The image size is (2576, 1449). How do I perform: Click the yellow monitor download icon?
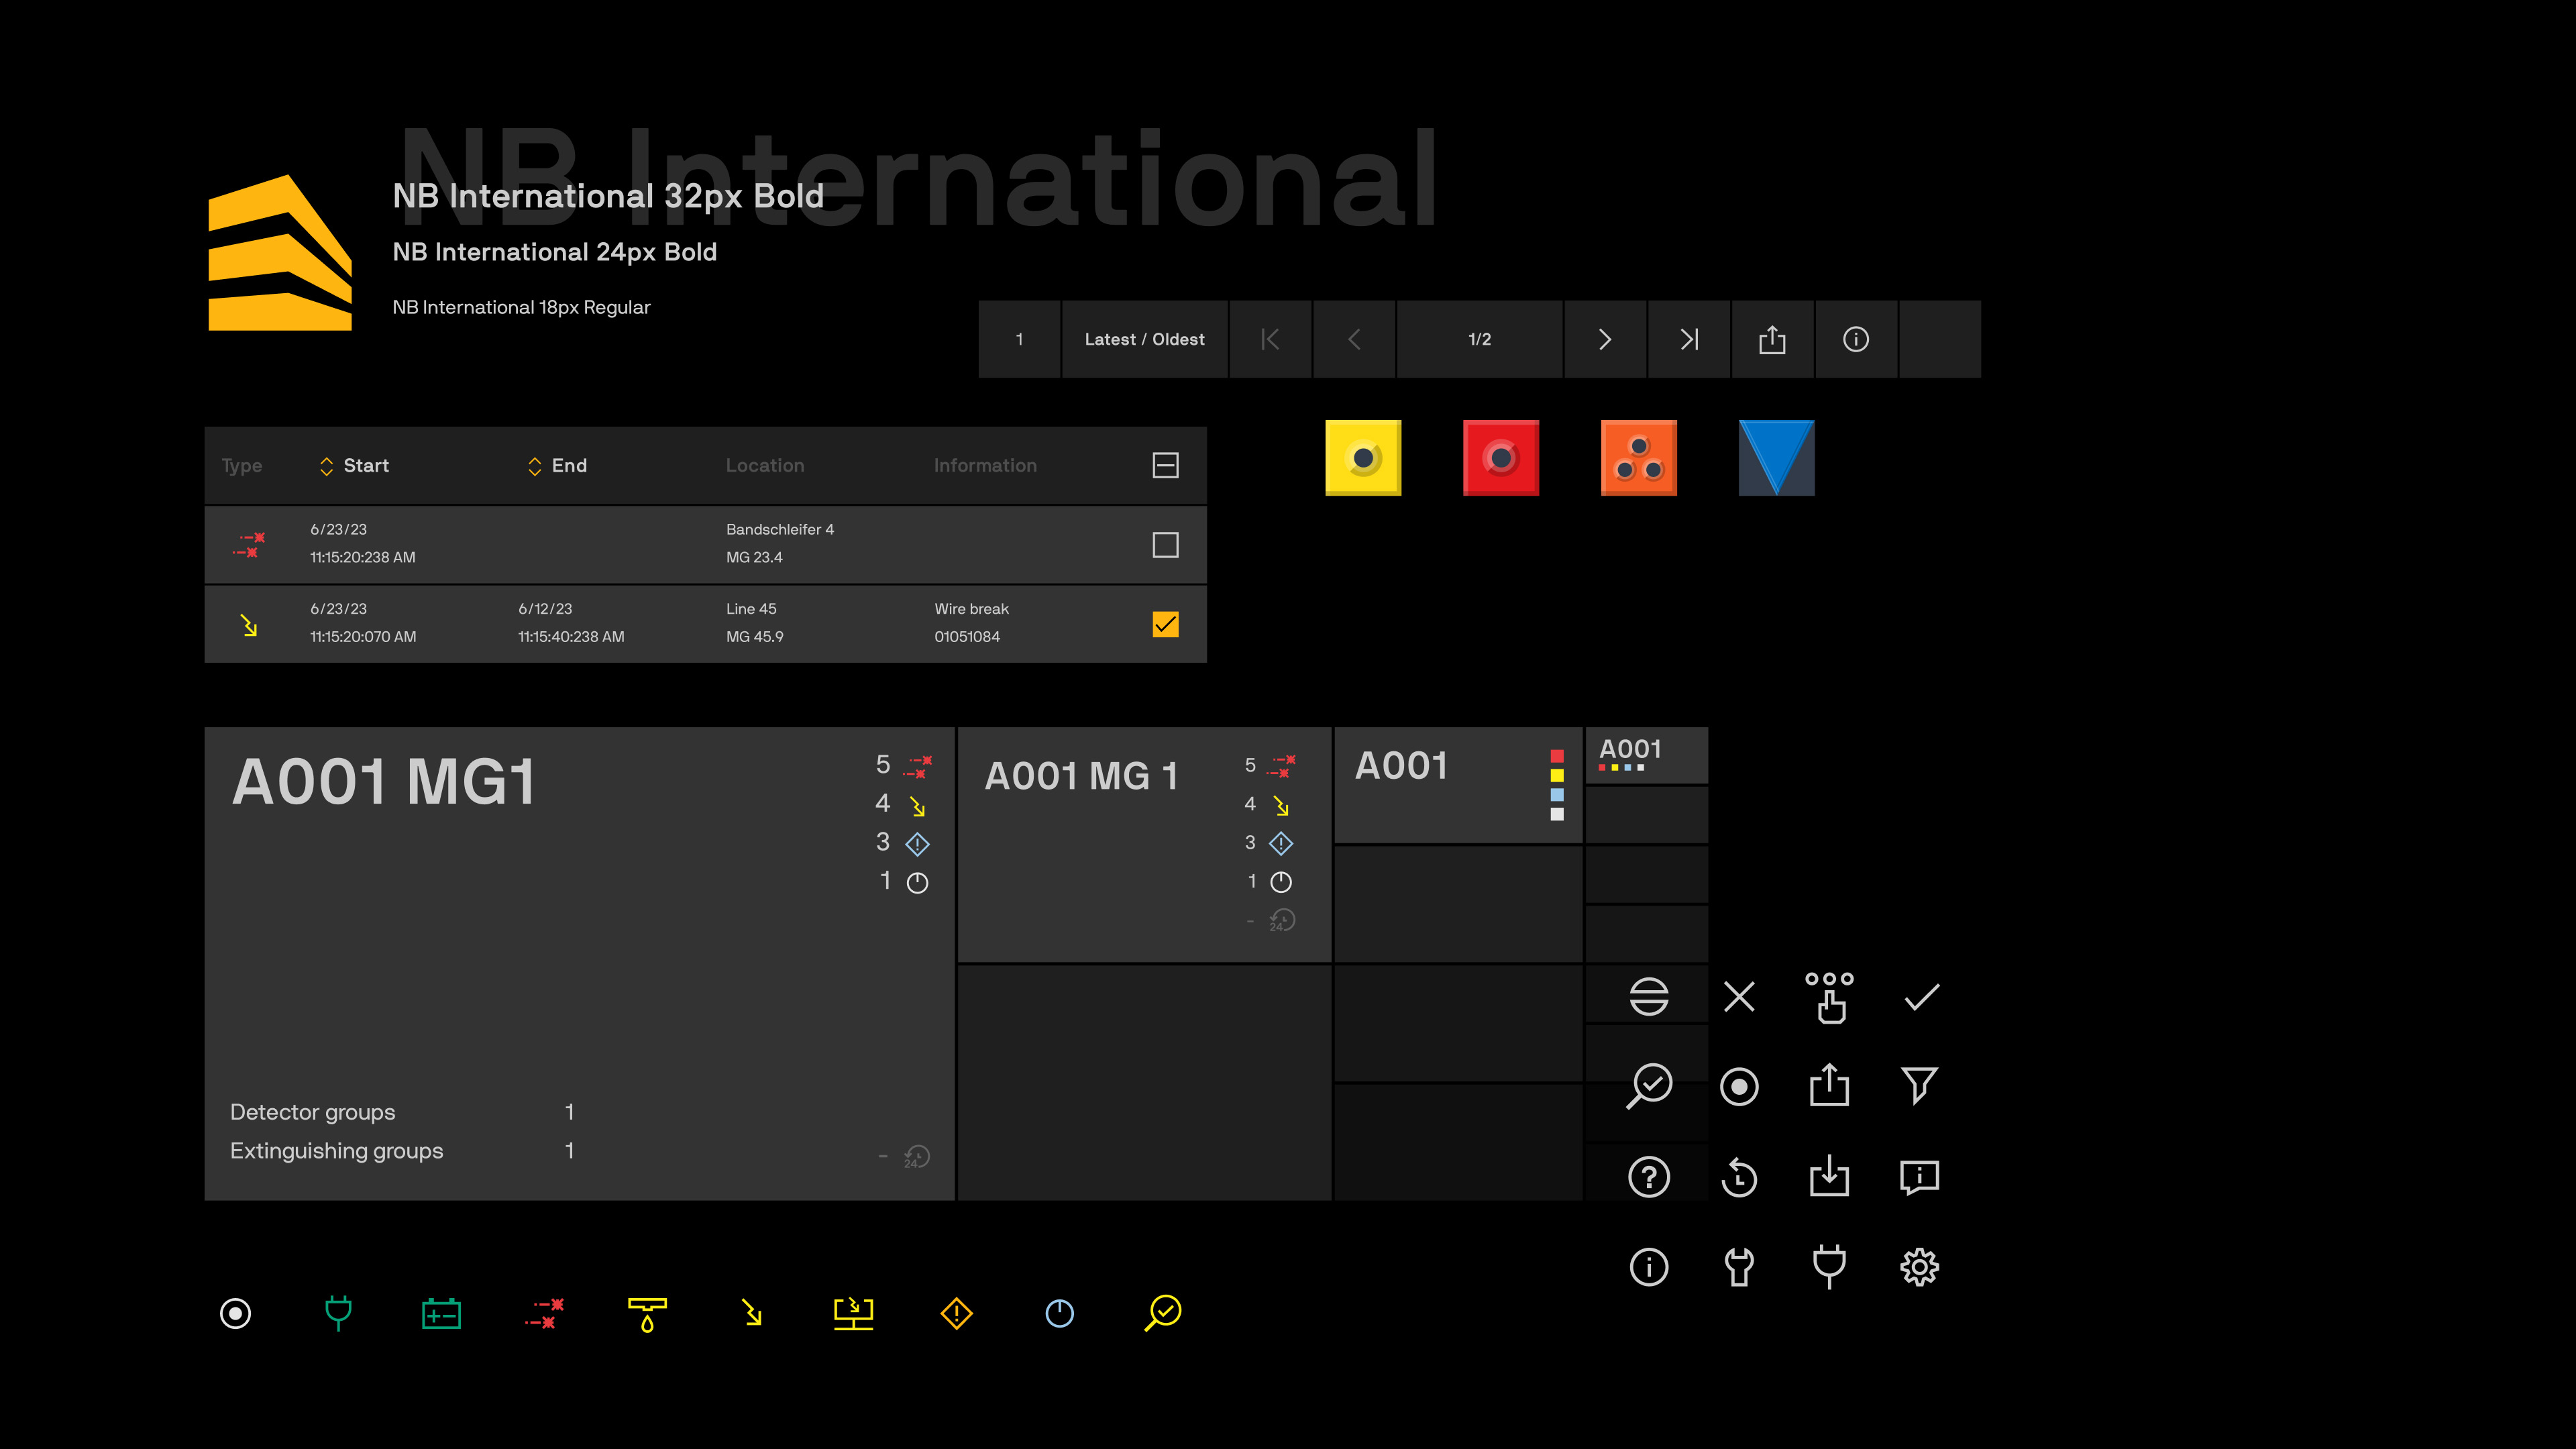click(x=853, y=1313)
